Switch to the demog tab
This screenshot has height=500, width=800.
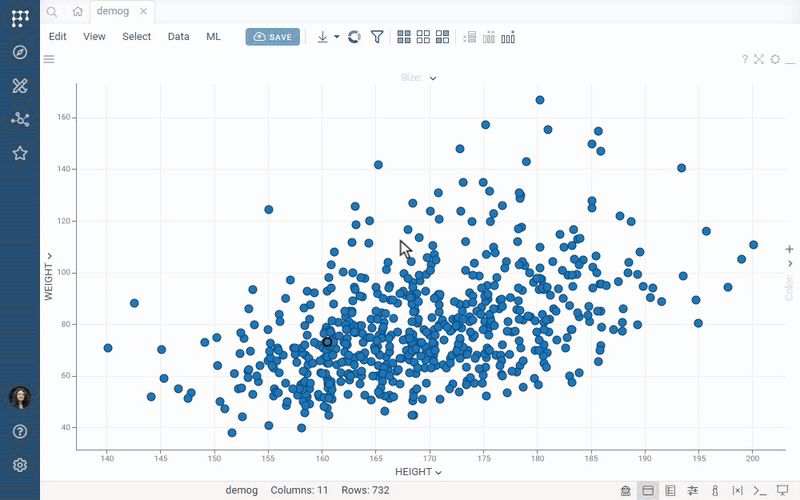click(x=113, y=11)
